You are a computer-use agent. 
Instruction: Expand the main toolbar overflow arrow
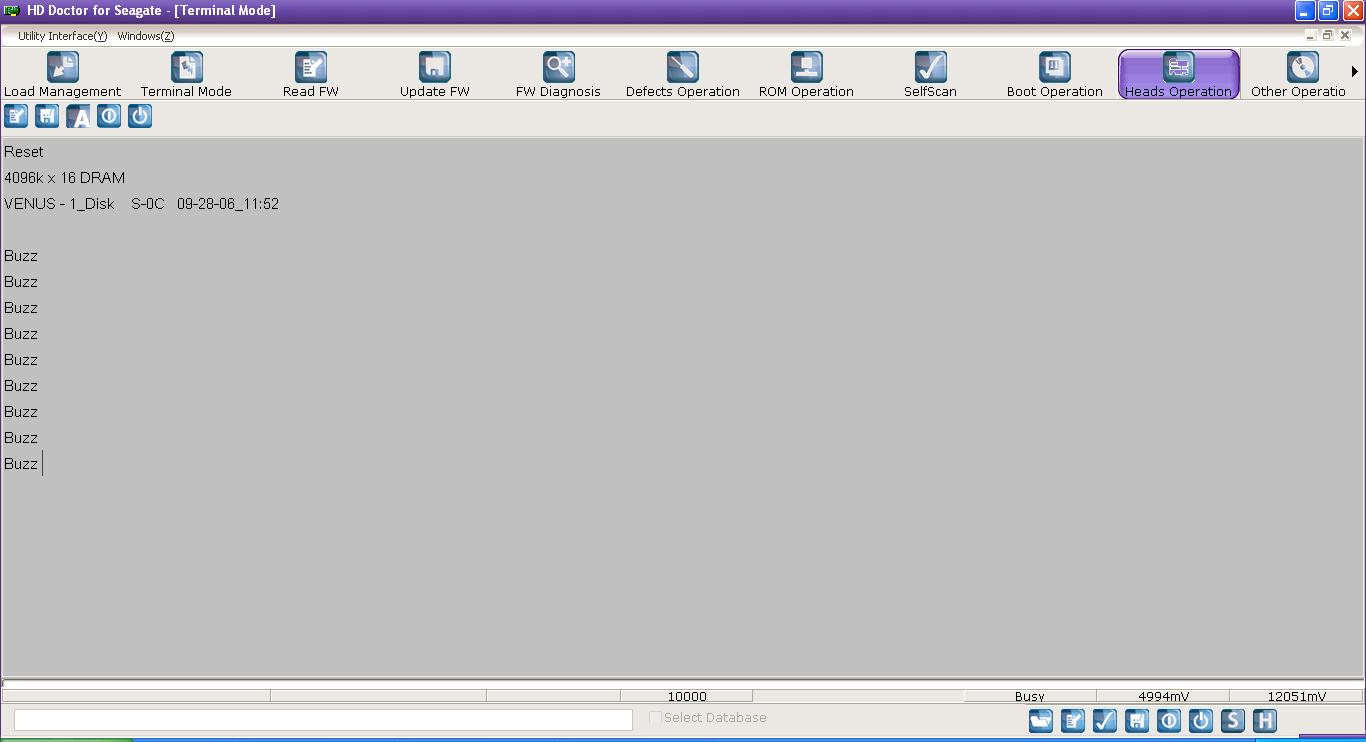point(1355,72)
